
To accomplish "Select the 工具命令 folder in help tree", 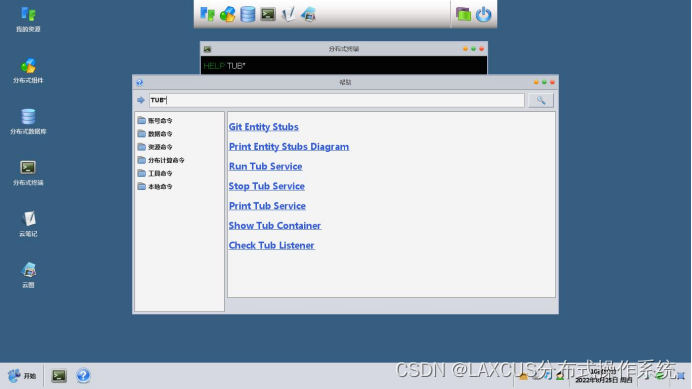I will point(155,174).
